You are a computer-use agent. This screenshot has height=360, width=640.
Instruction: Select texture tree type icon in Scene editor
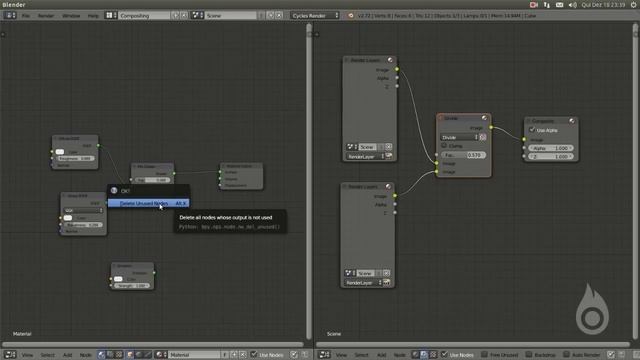pos(433,355)
